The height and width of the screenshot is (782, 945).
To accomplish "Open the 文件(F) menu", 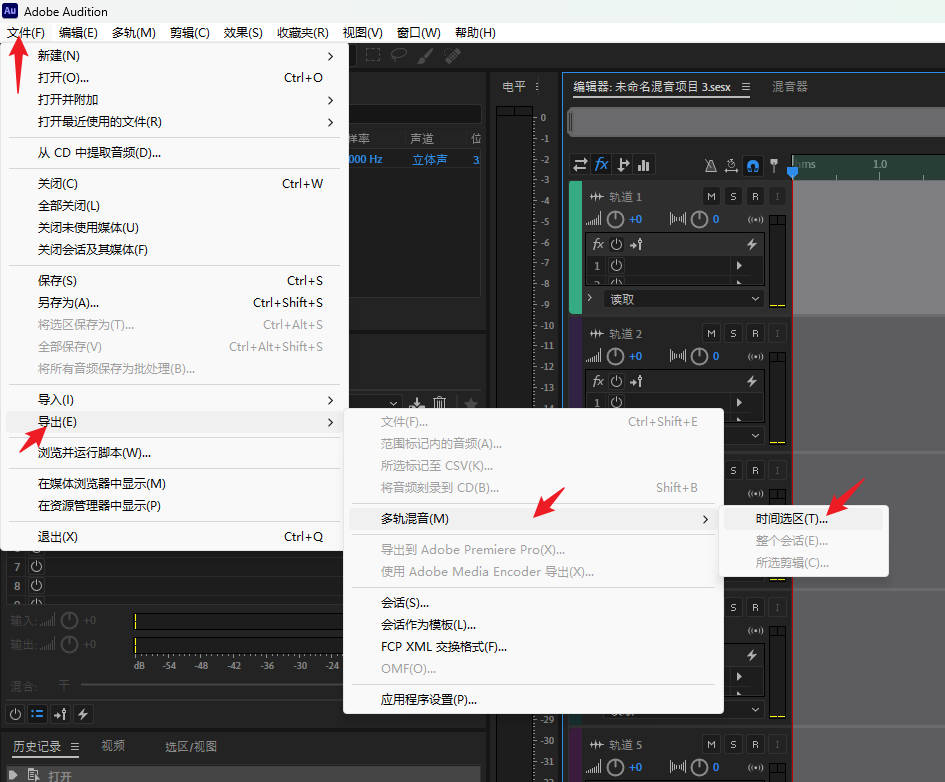I will click(26, 33).
